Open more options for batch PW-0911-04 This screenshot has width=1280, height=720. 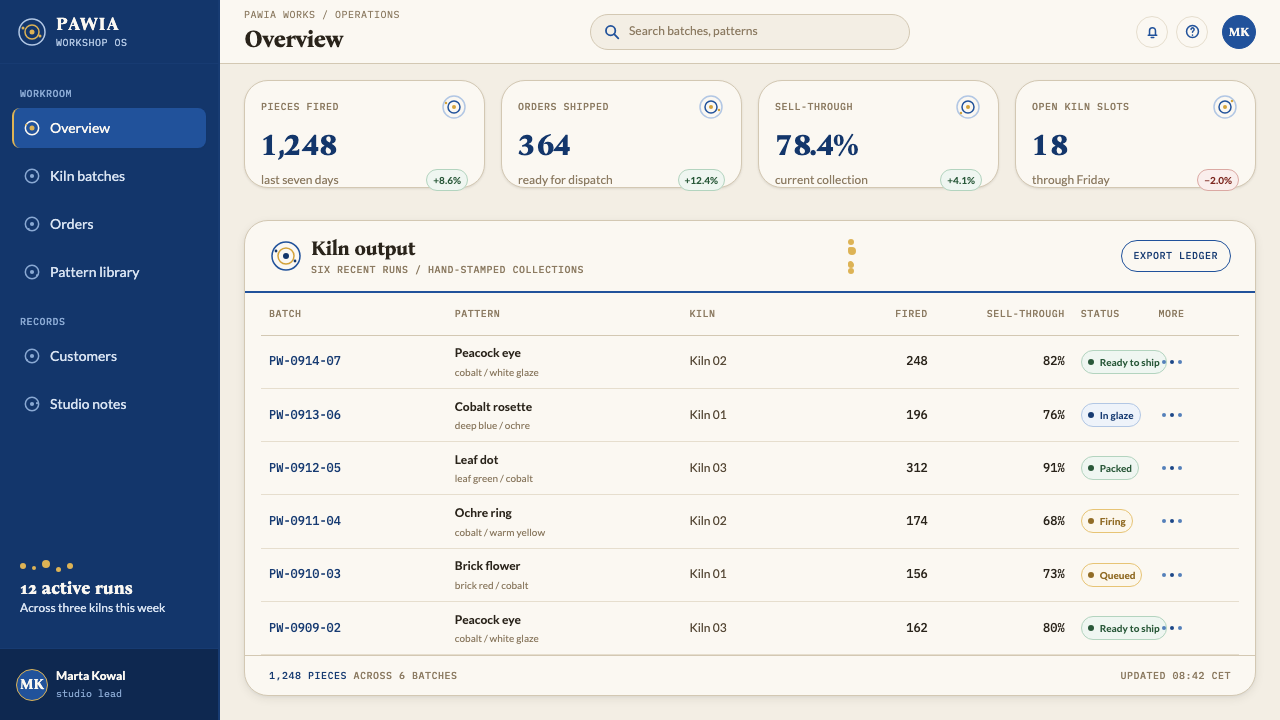[x=1172, y=521]
